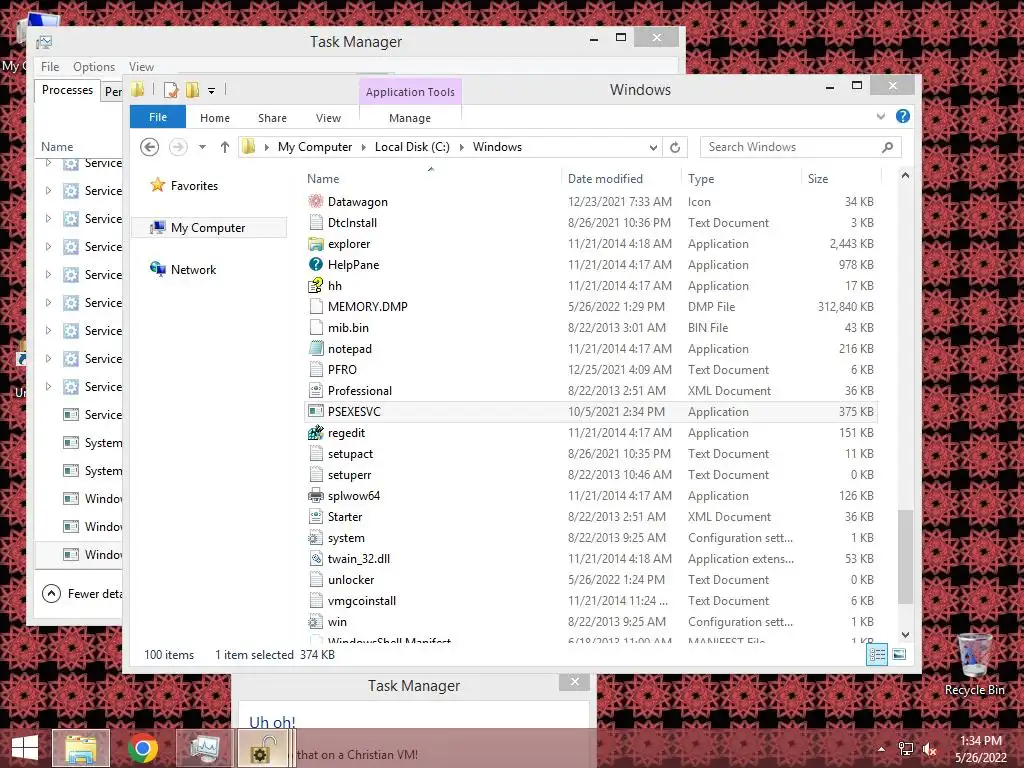Collapse Task Manager with the Fewer details arrow
The width and height of the screenshot is (1024, 768).
click(51, 594)
